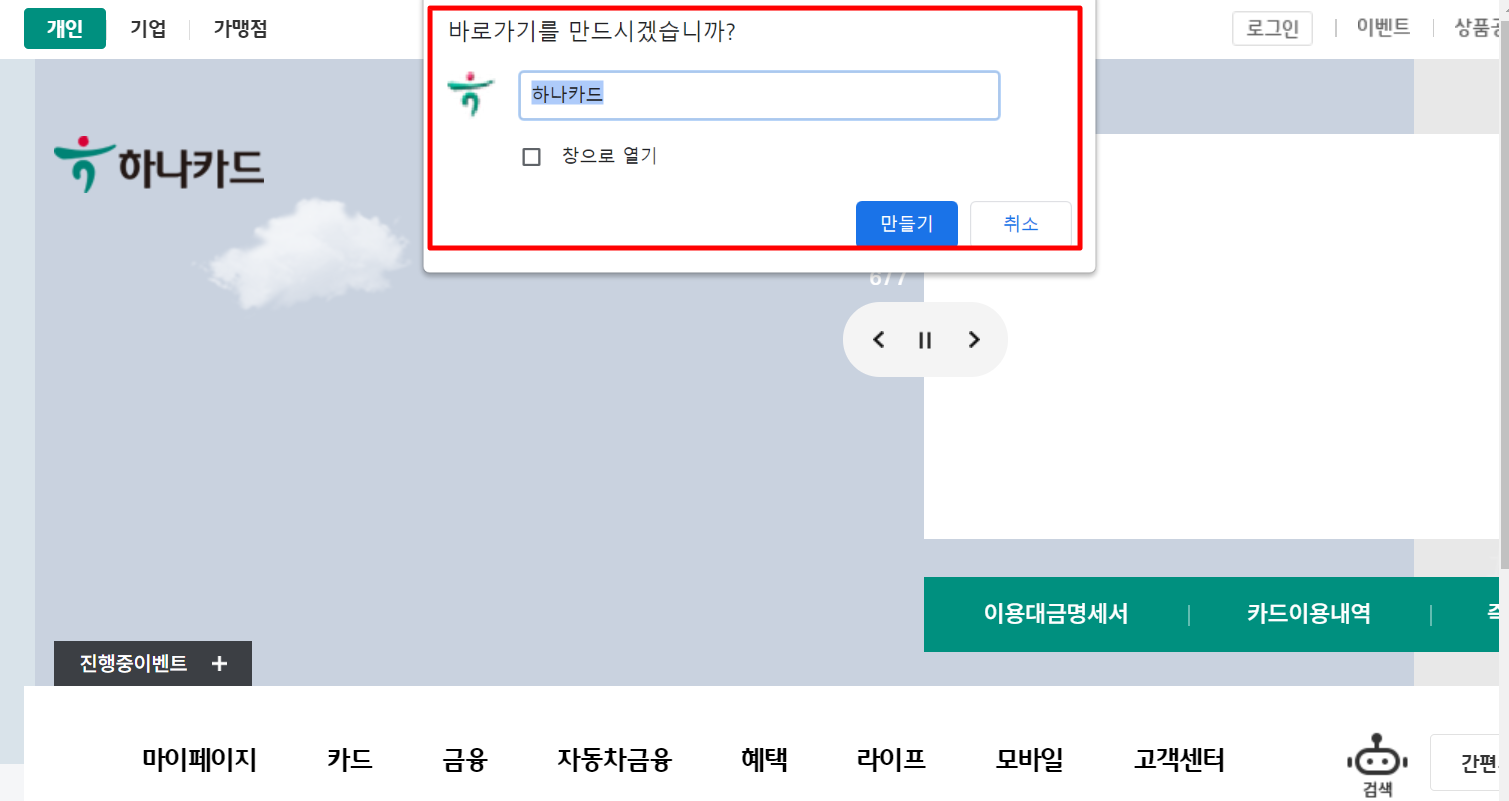Open the 모바일 menu
1509x801 pixels.
[1030, 760]
